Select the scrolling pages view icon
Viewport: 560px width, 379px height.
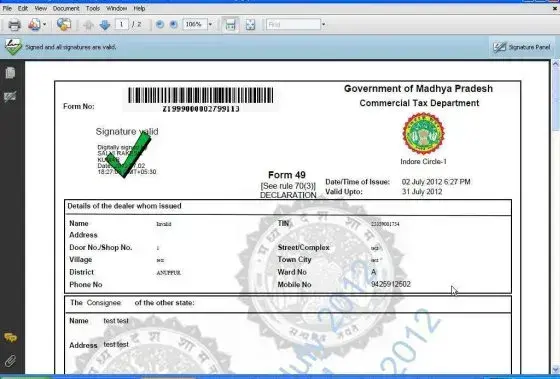[230, 24]
